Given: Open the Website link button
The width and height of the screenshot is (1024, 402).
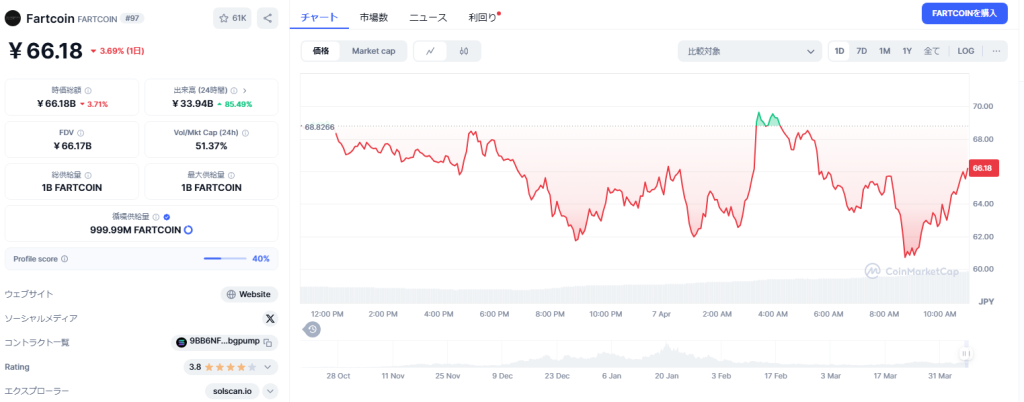Looking at the screenshot, I should tap(249, 294).
